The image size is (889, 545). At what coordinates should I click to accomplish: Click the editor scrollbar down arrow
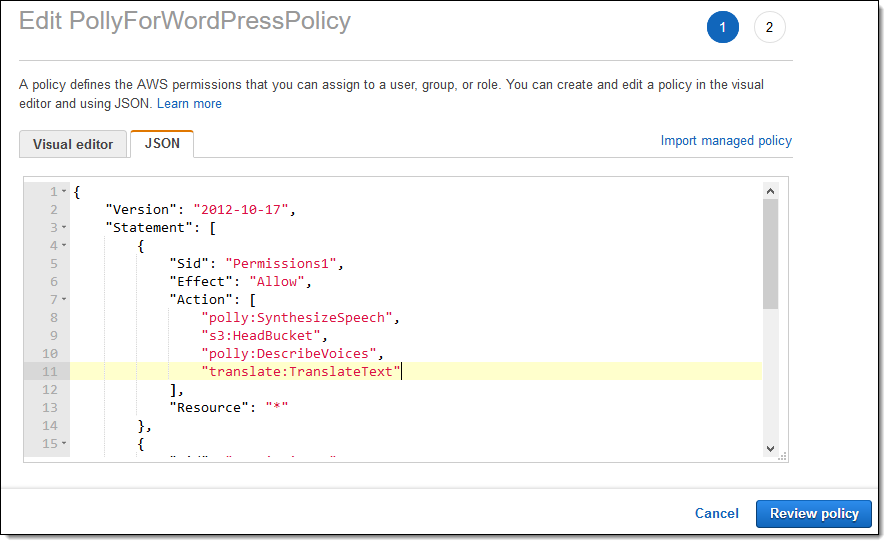tap(770, 448)
